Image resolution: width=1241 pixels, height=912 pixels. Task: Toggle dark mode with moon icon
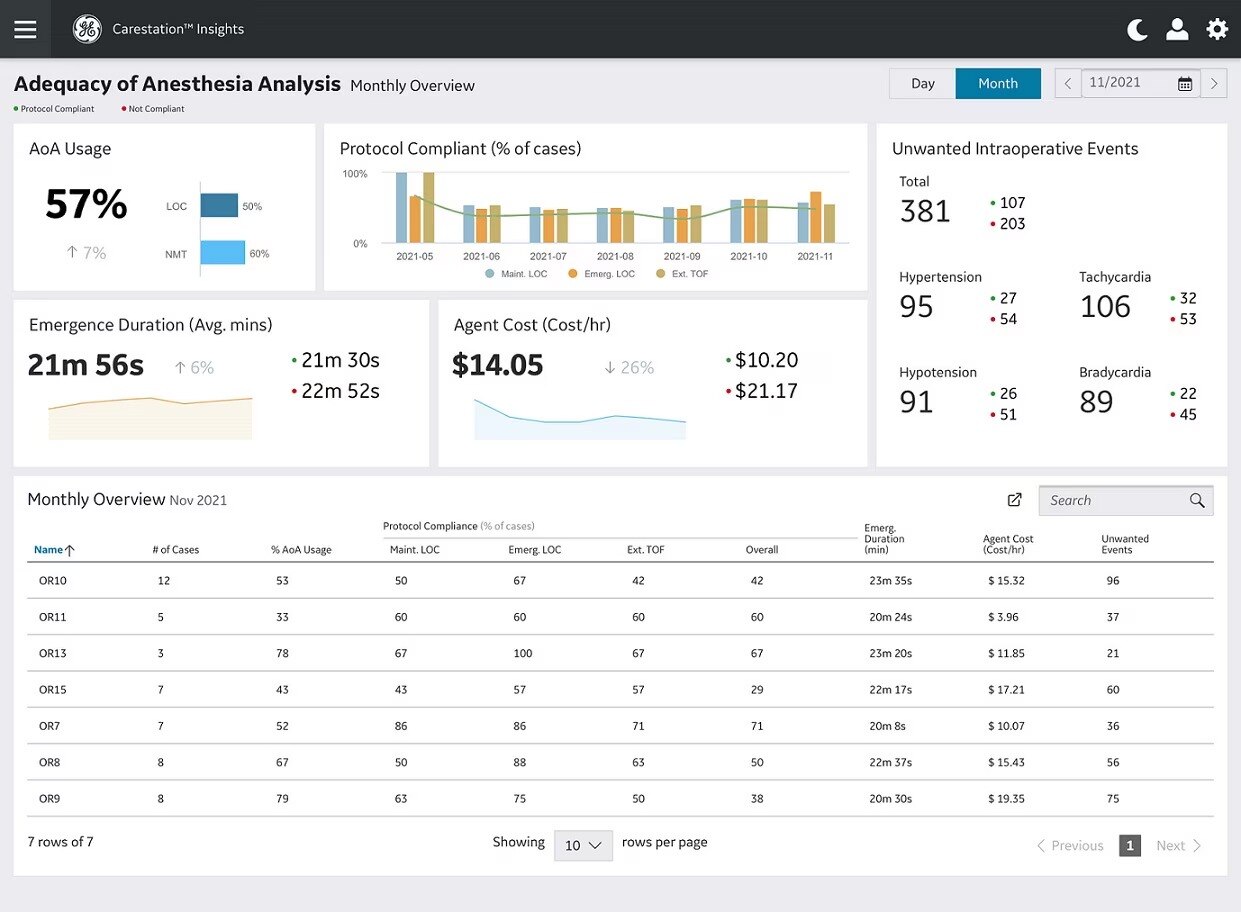click(1137, 30)
